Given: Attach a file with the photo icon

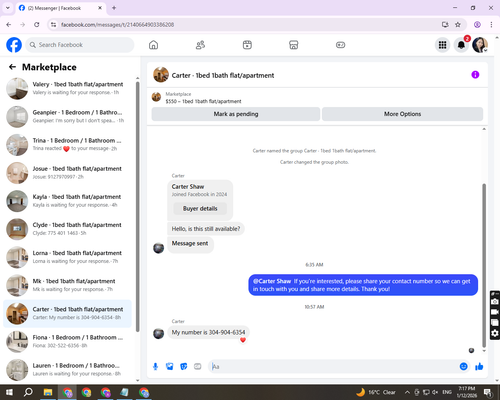Looking at the screenshot, I should [170, 367].
